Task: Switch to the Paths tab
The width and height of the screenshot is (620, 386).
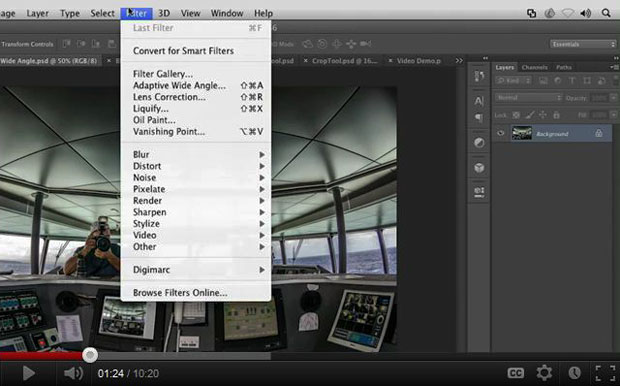Action: [x=563, y=67]
